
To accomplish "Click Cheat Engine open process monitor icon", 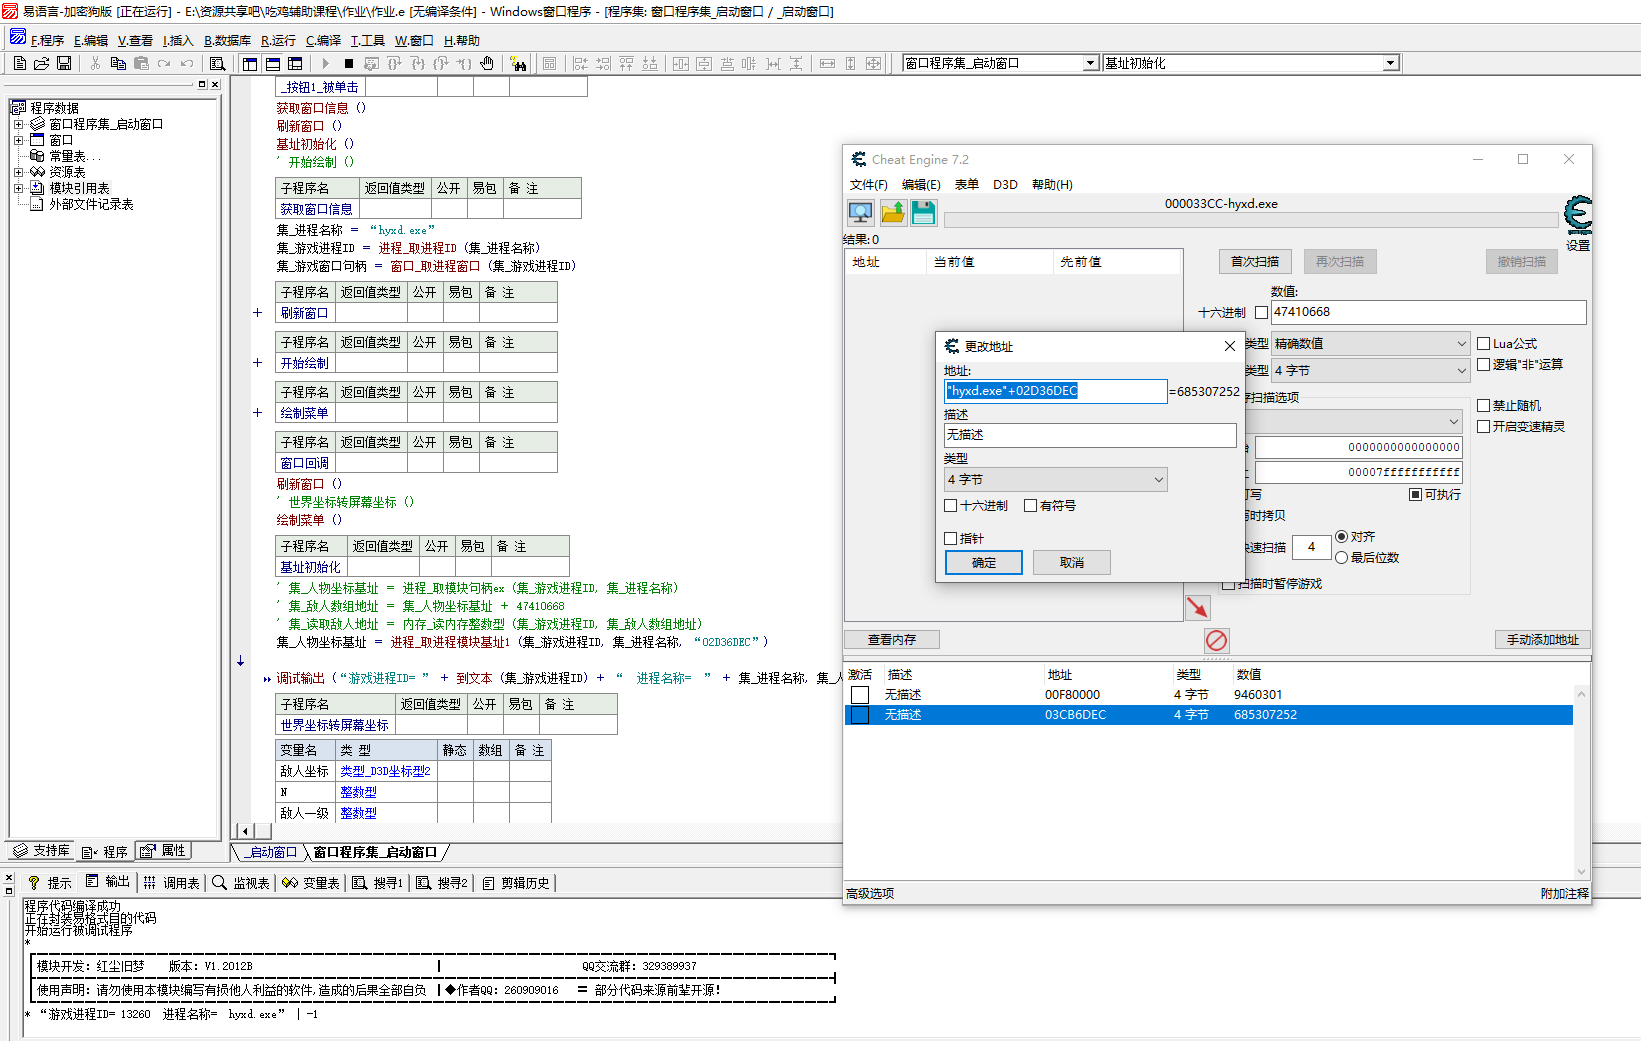I will pos(860,212).
